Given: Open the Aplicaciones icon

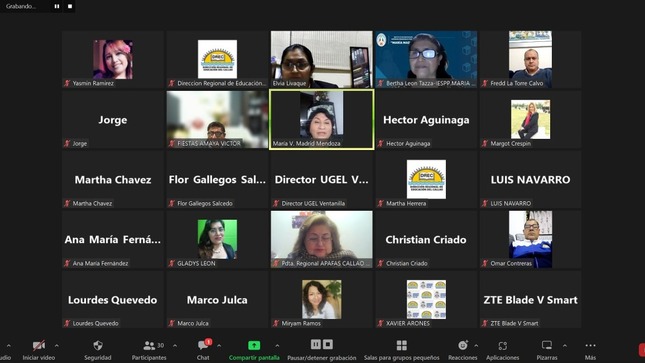Looking at the screenshot, I should 503,346.
